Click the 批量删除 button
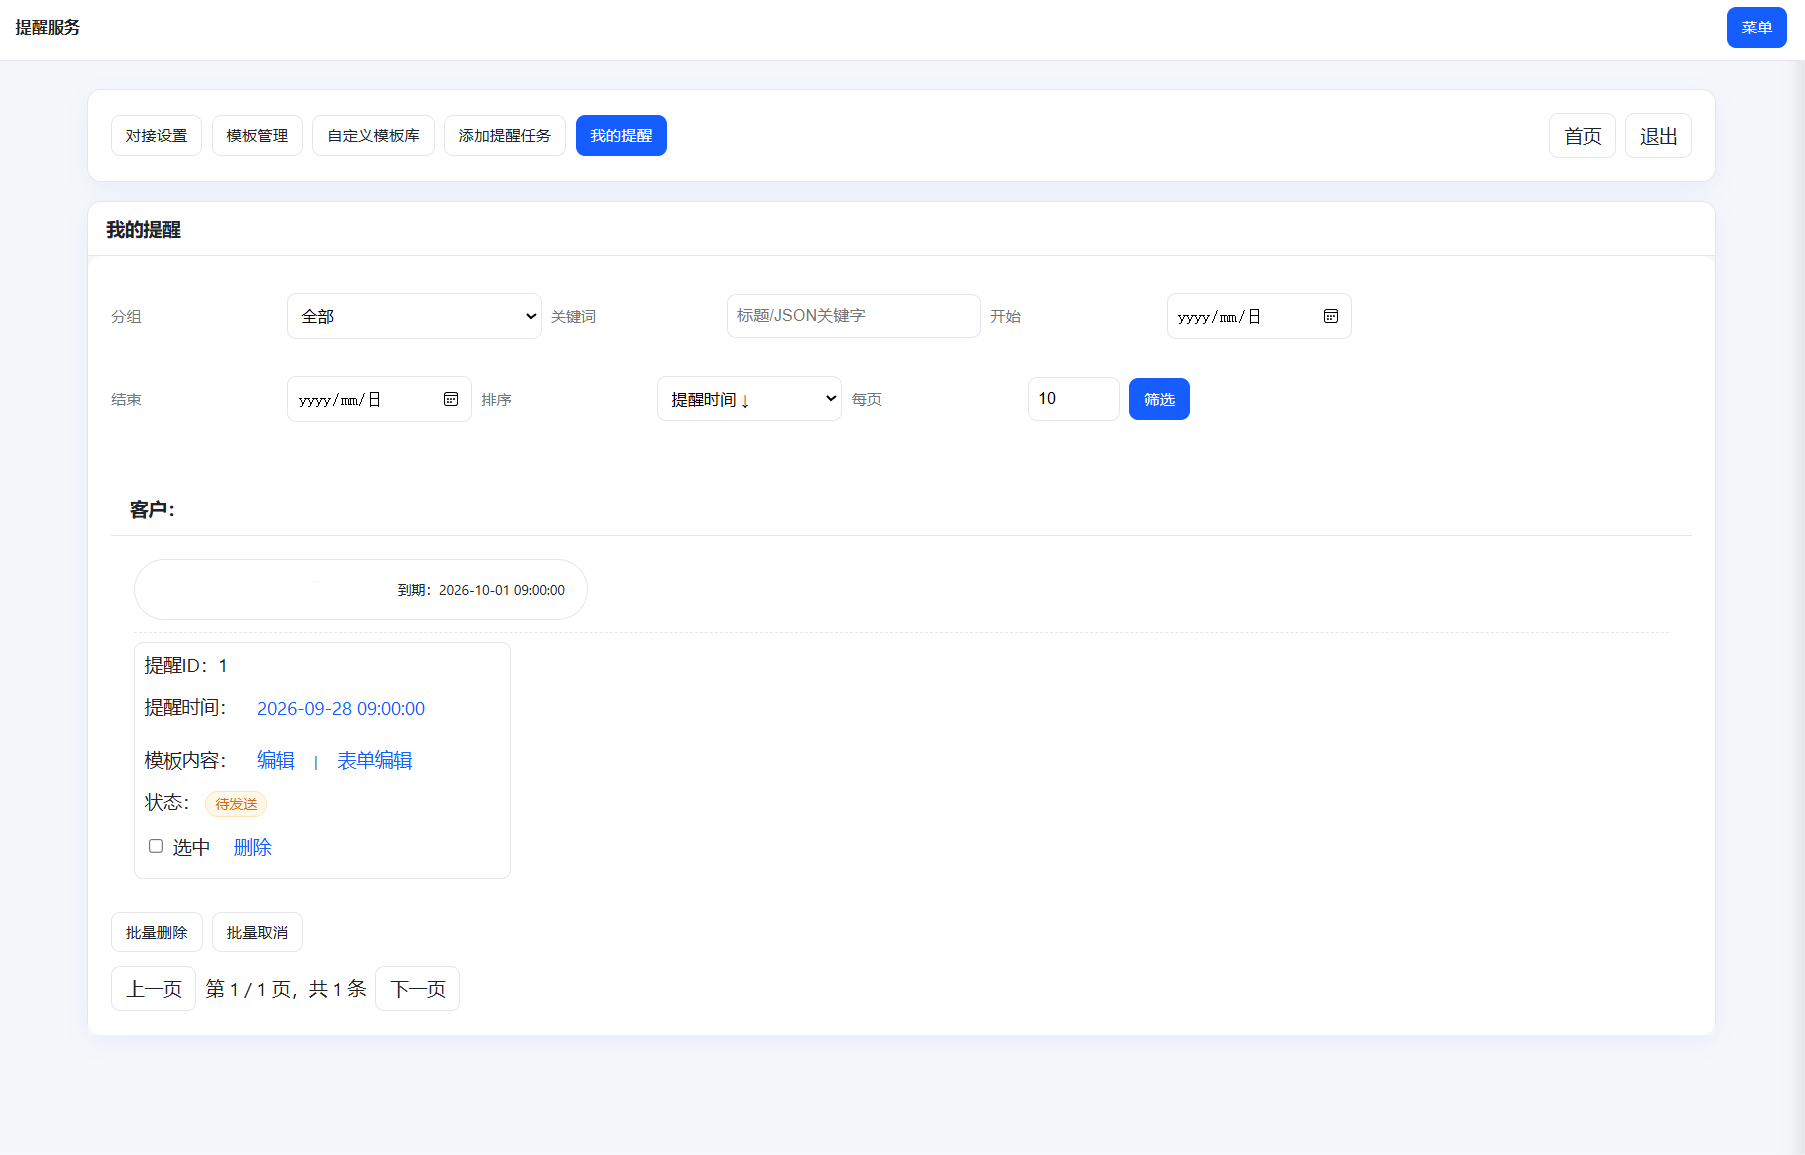Viewport: 1805px width, 1155px height. tap(156, 932)
